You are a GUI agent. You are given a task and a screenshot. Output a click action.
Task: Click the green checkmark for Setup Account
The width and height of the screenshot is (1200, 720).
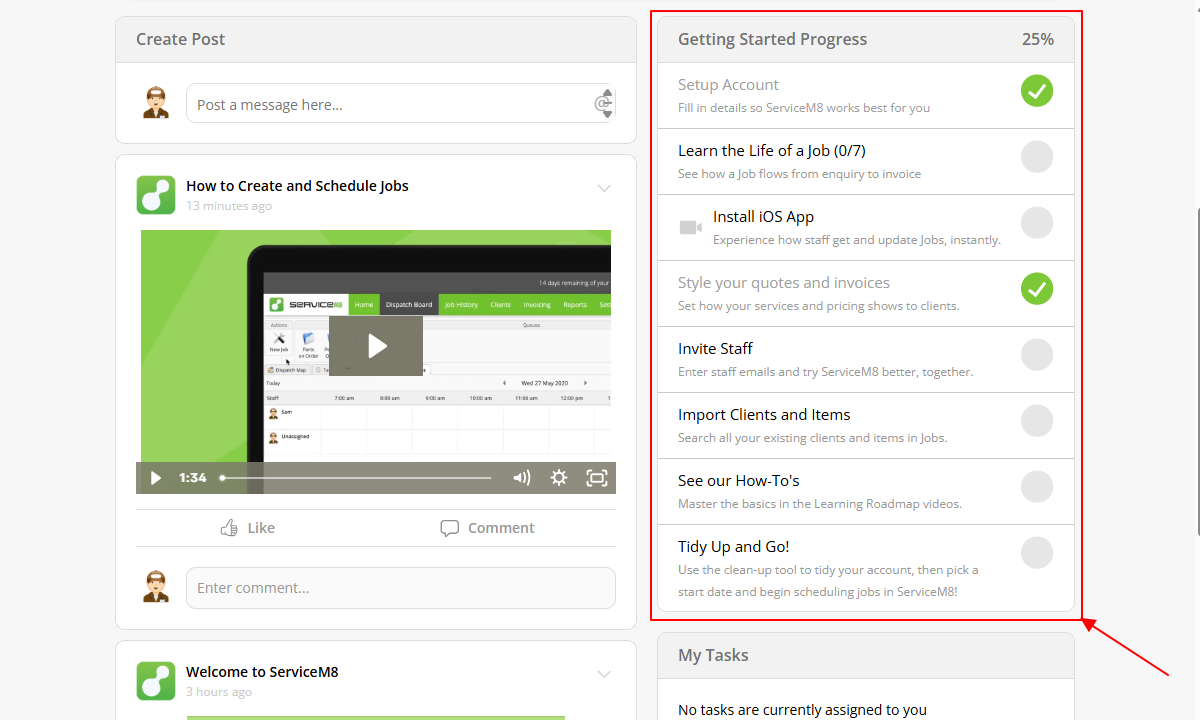pyautogui.click(x=1037, y=91)
